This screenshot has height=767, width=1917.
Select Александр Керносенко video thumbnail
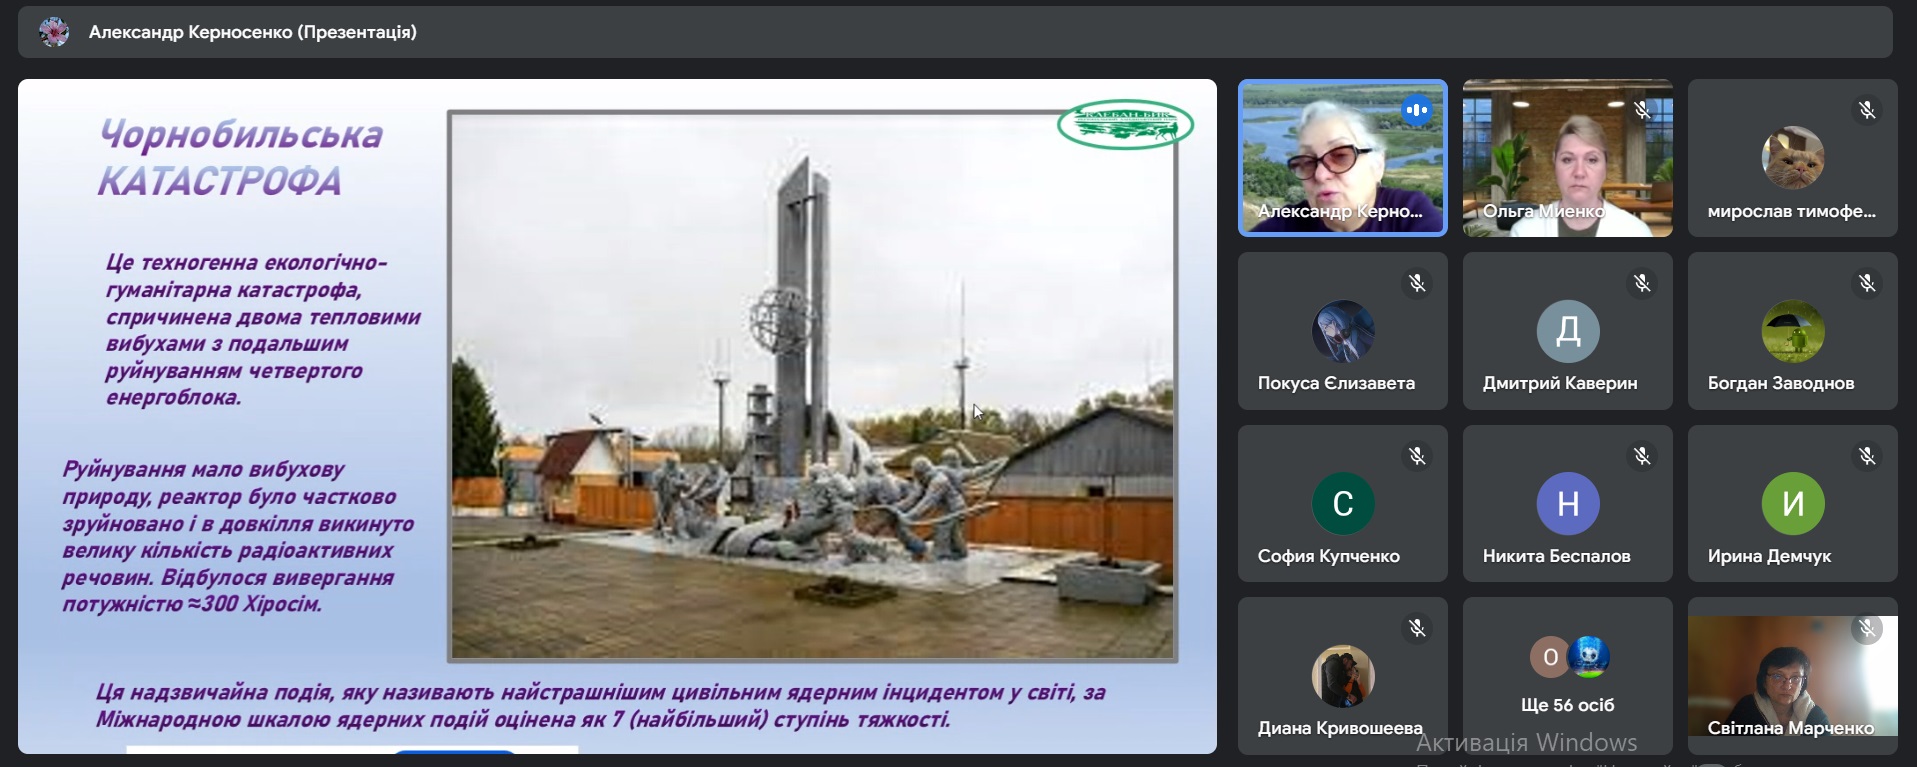[x=1342, y=158]
